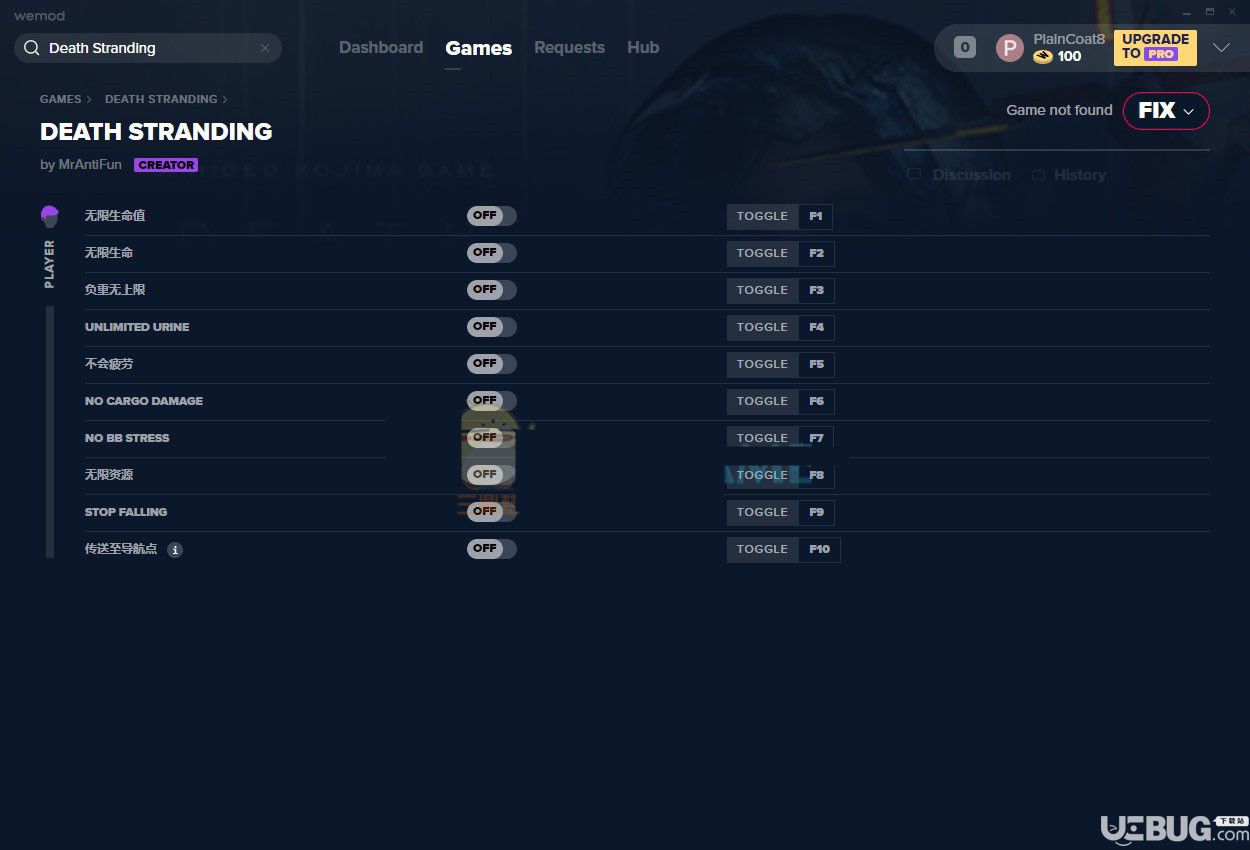This screenshot has width=1250, height=850.
Task: Turn on No Cargo Damage switch
Action: point(492,401)
